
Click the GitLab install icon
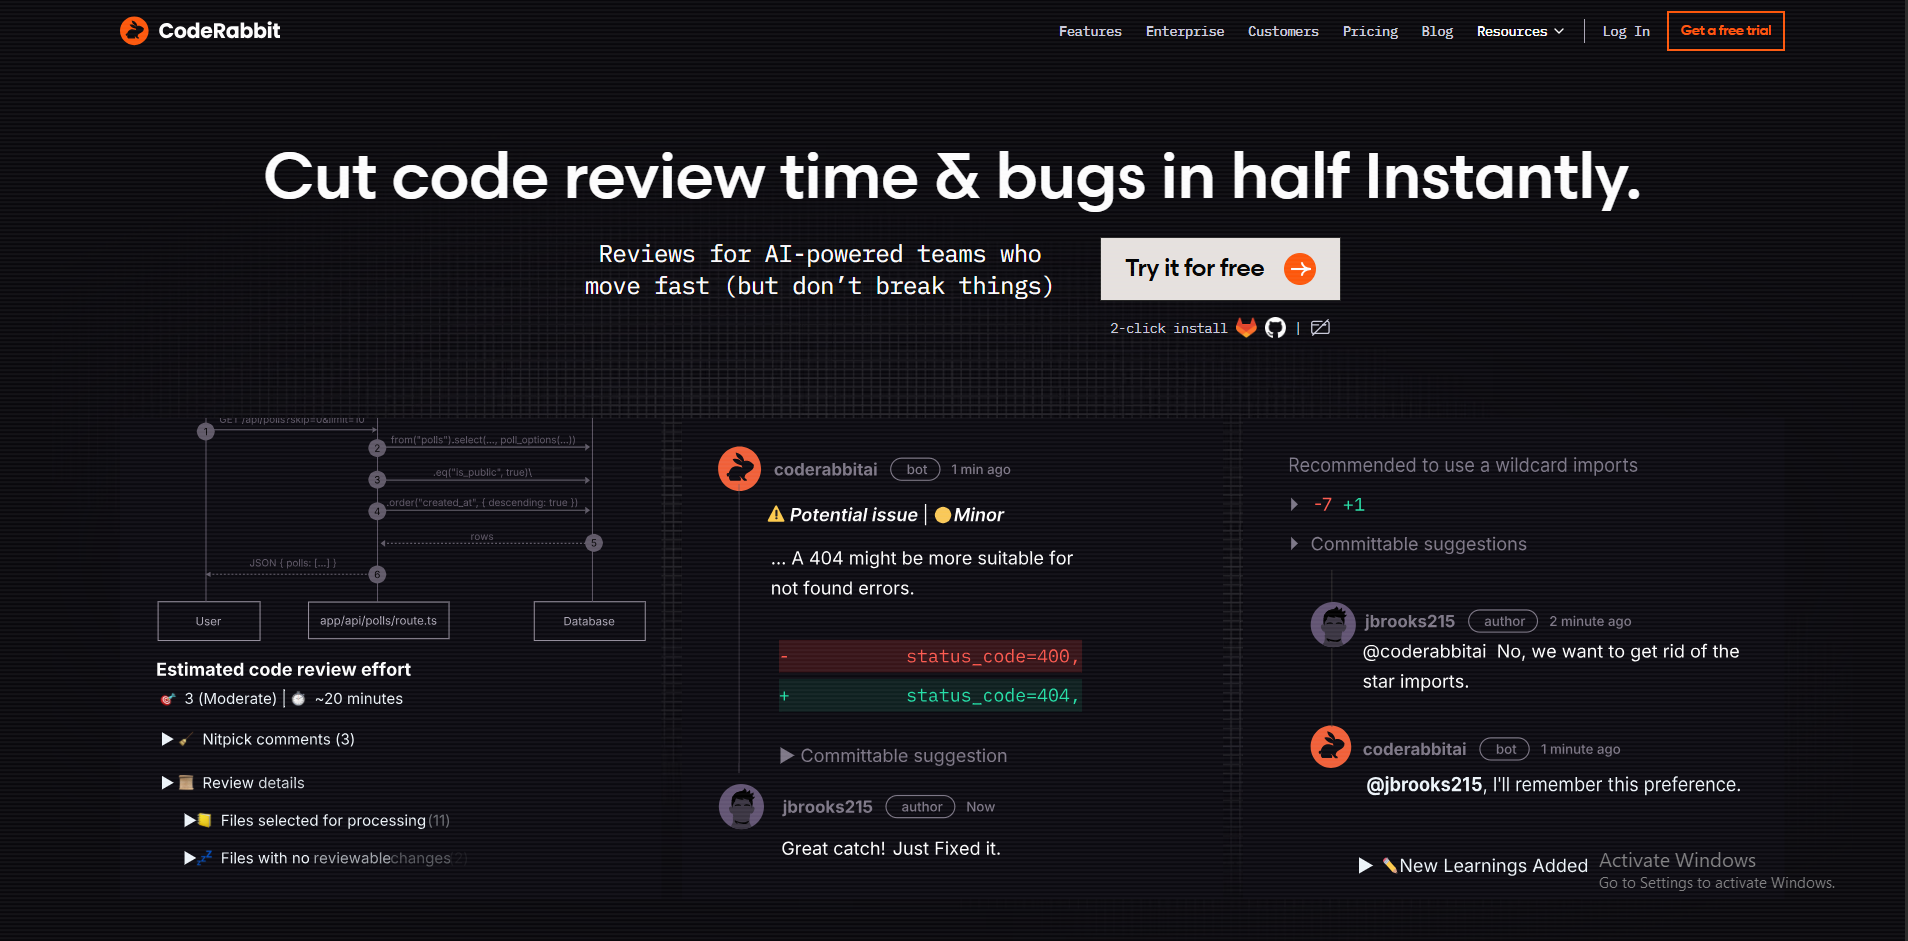(1246, 328)
